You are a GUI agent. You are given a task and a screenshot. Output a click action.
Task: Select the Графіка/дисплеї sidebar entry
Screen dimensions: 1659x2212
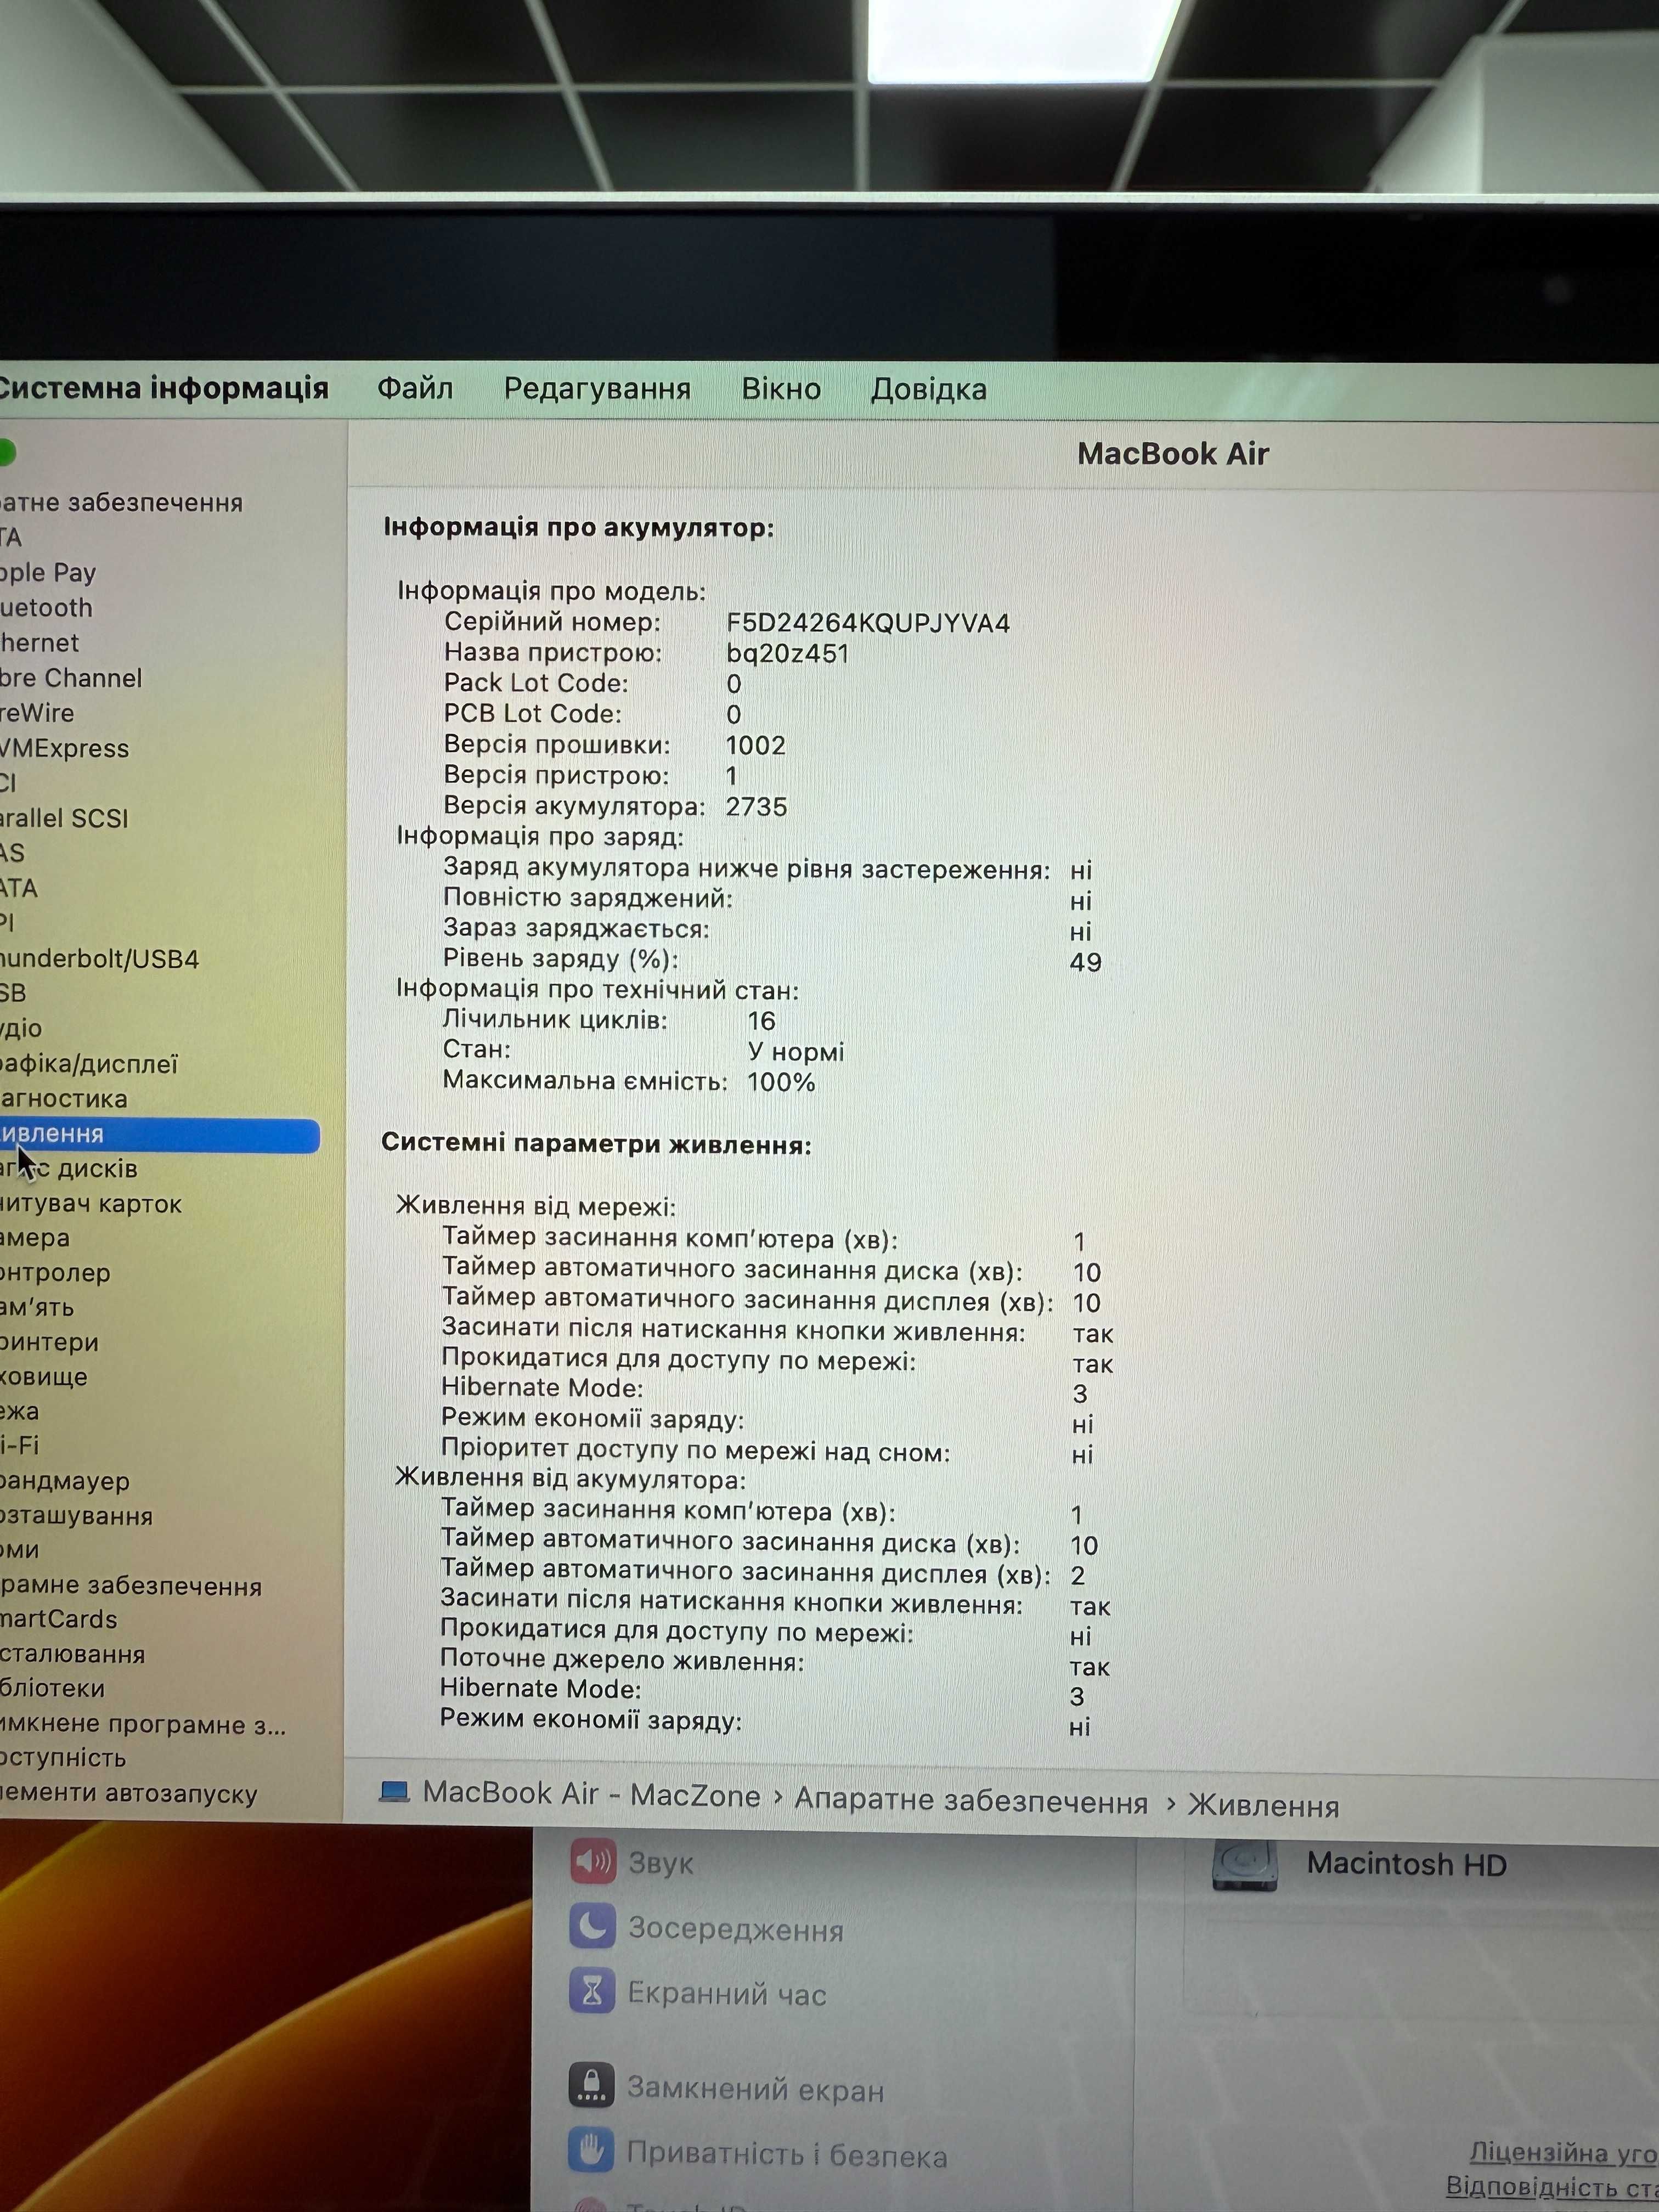pyautogui.click(x=89, y=1064)
